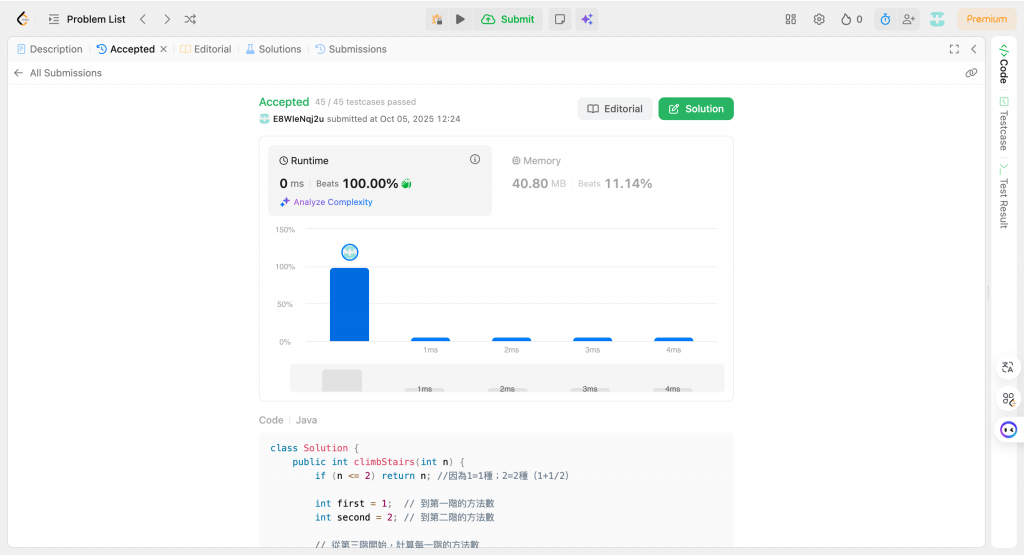The image size is (1024, 555).
Task: Click the avatar marker above the bar
Action: click(350, 252)
